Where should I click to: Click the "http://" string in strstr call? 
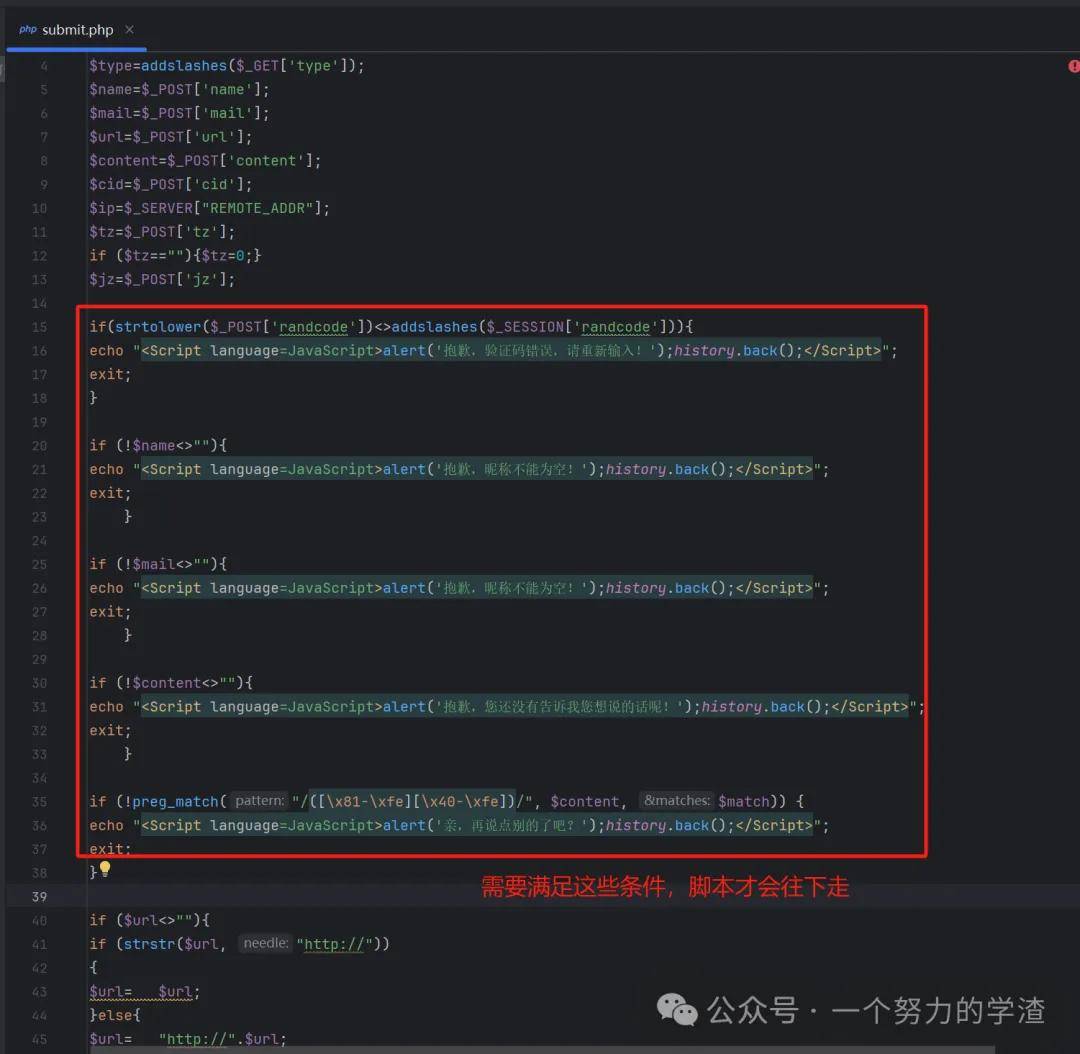(x=334, y=944)
